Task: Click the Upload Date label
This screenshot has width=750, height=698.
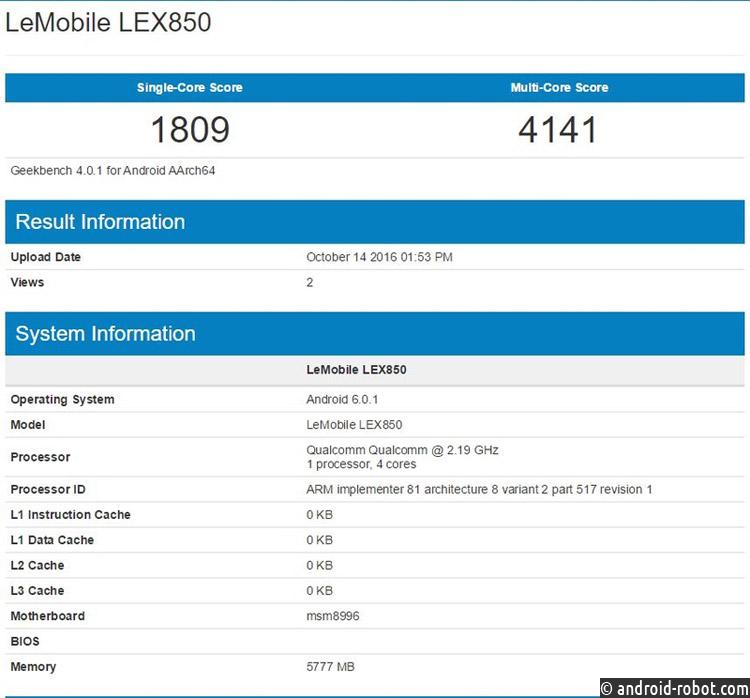Action: (45, 257)
